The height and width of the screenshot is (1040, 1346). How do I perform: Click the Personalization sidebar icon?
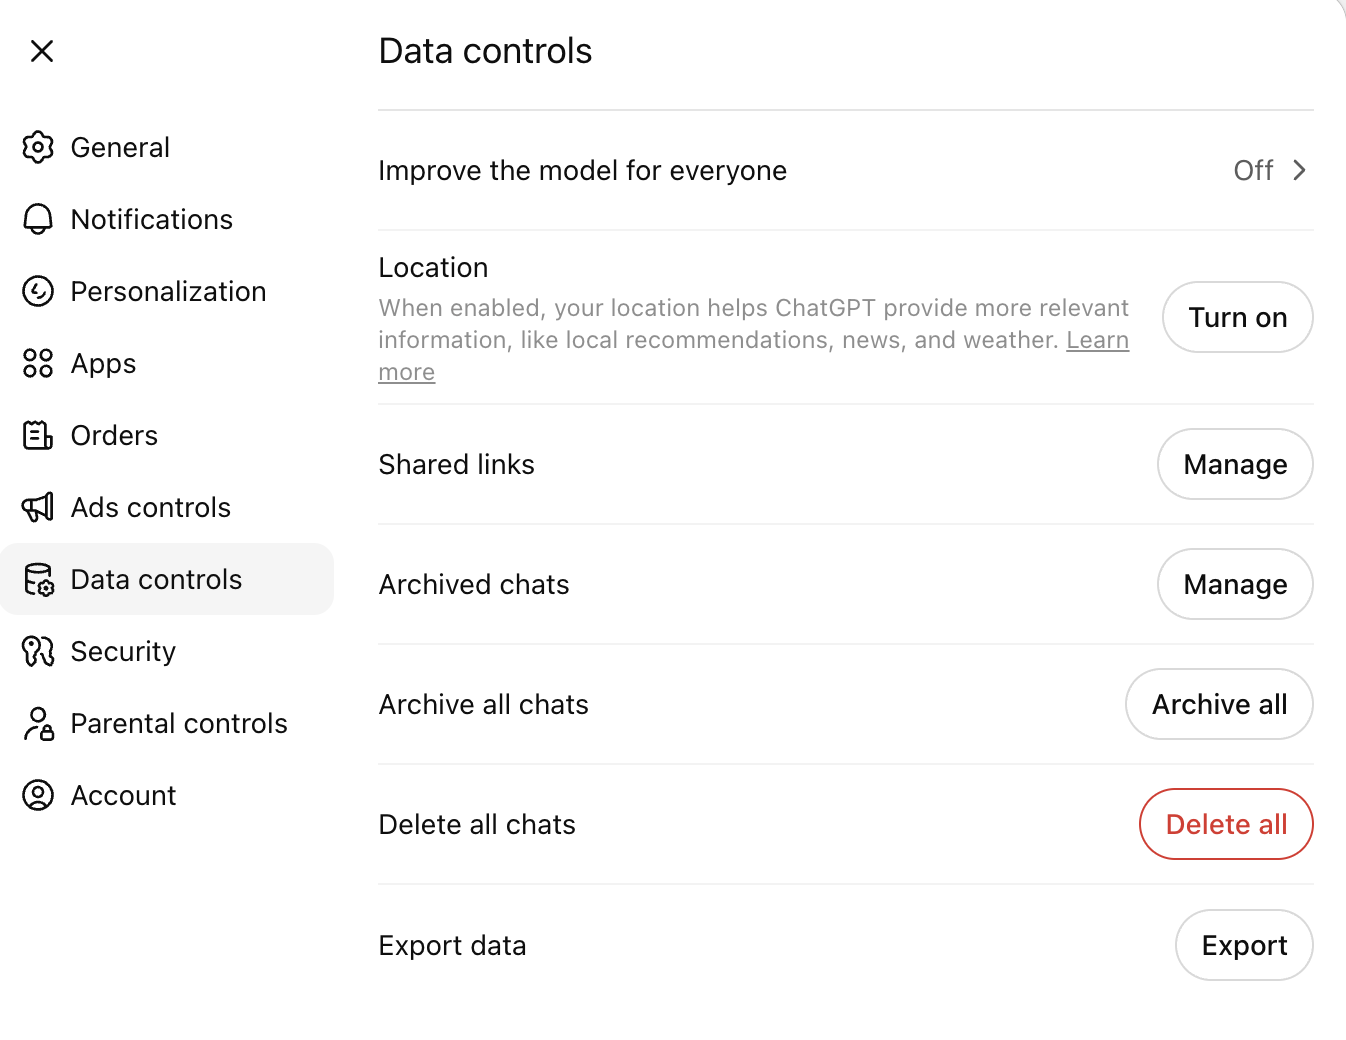click(x=38, y=291)
